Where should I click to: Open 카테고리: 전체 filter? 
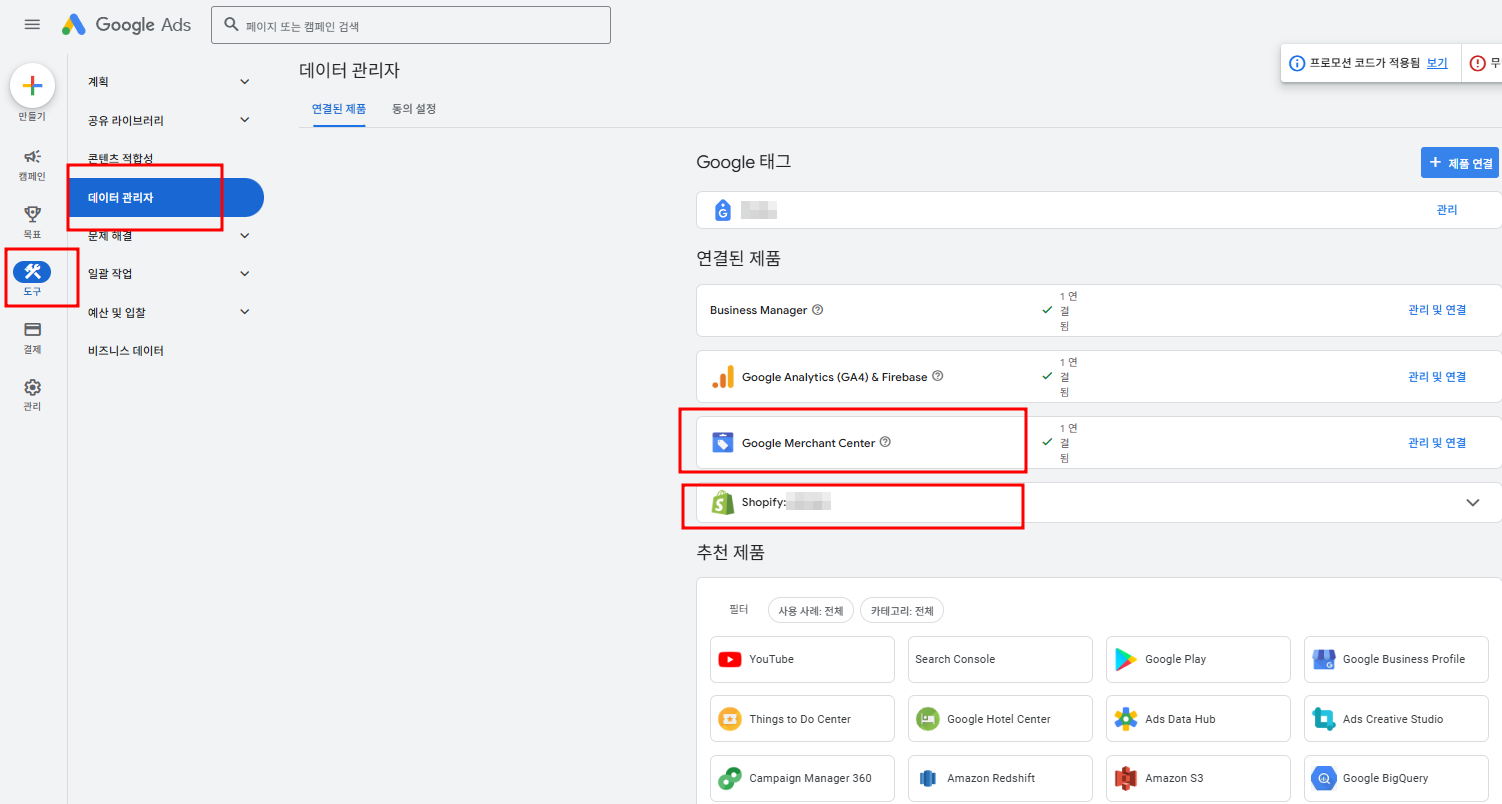pos(902,611)
